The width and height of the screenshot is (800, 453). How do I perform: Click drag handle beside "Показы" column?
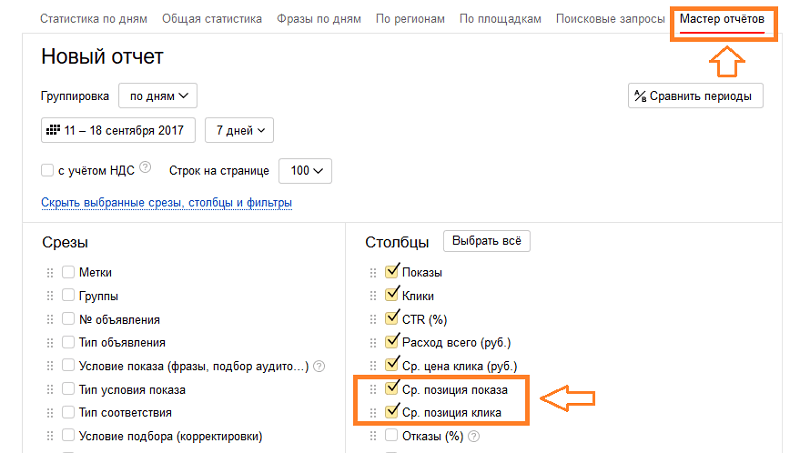coord(372,272)
